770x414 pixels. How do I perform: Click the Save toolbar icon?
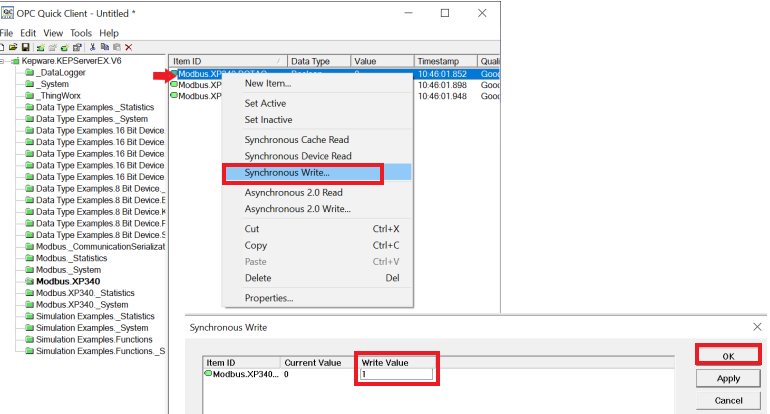[x=25, y=47]
